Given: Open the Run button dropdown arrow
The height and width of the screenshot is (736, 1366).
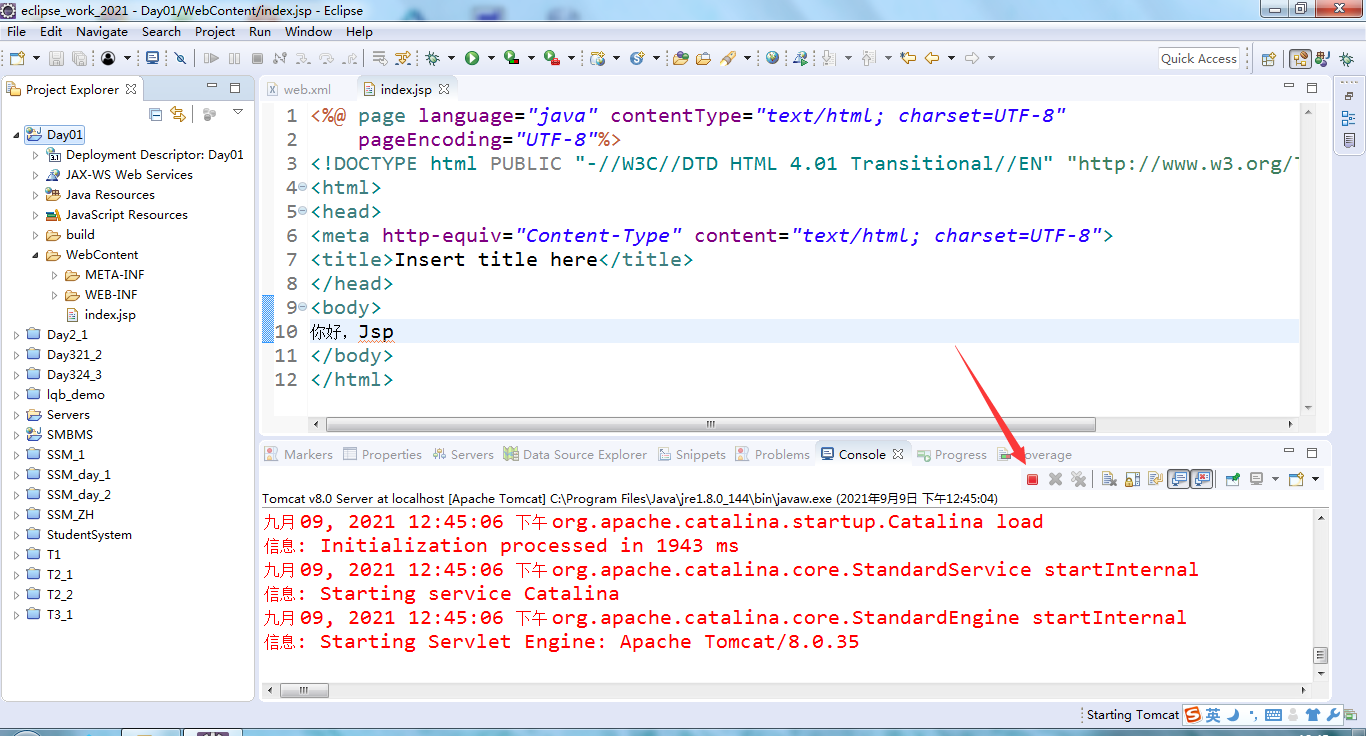Looking at the screenshot, I should (x=491, y=58).
